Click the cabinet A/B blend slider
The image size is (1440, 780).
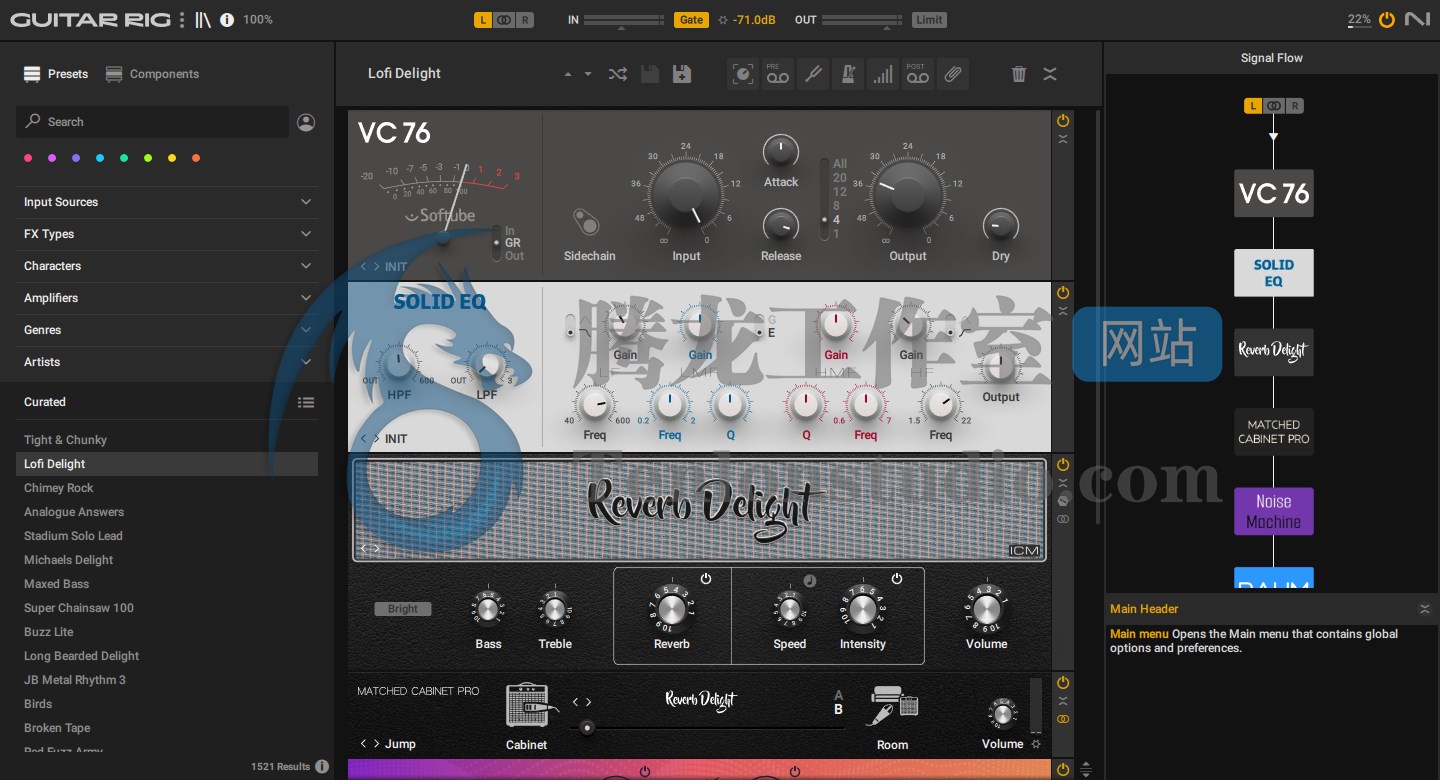[710, 727]
